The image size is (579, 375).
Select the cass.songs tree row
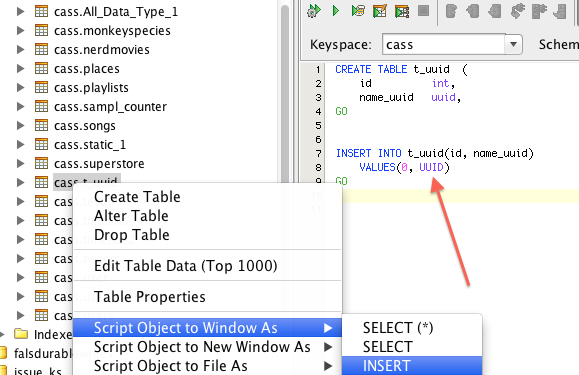pos(85,125)
